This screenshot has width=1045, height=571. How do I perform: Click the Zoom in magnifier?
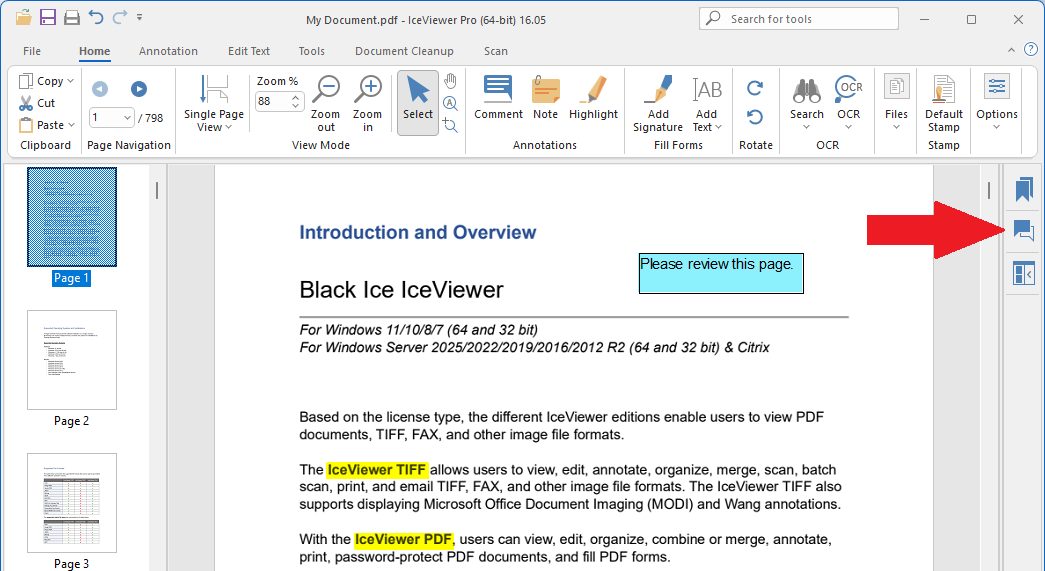pos(367,103)
